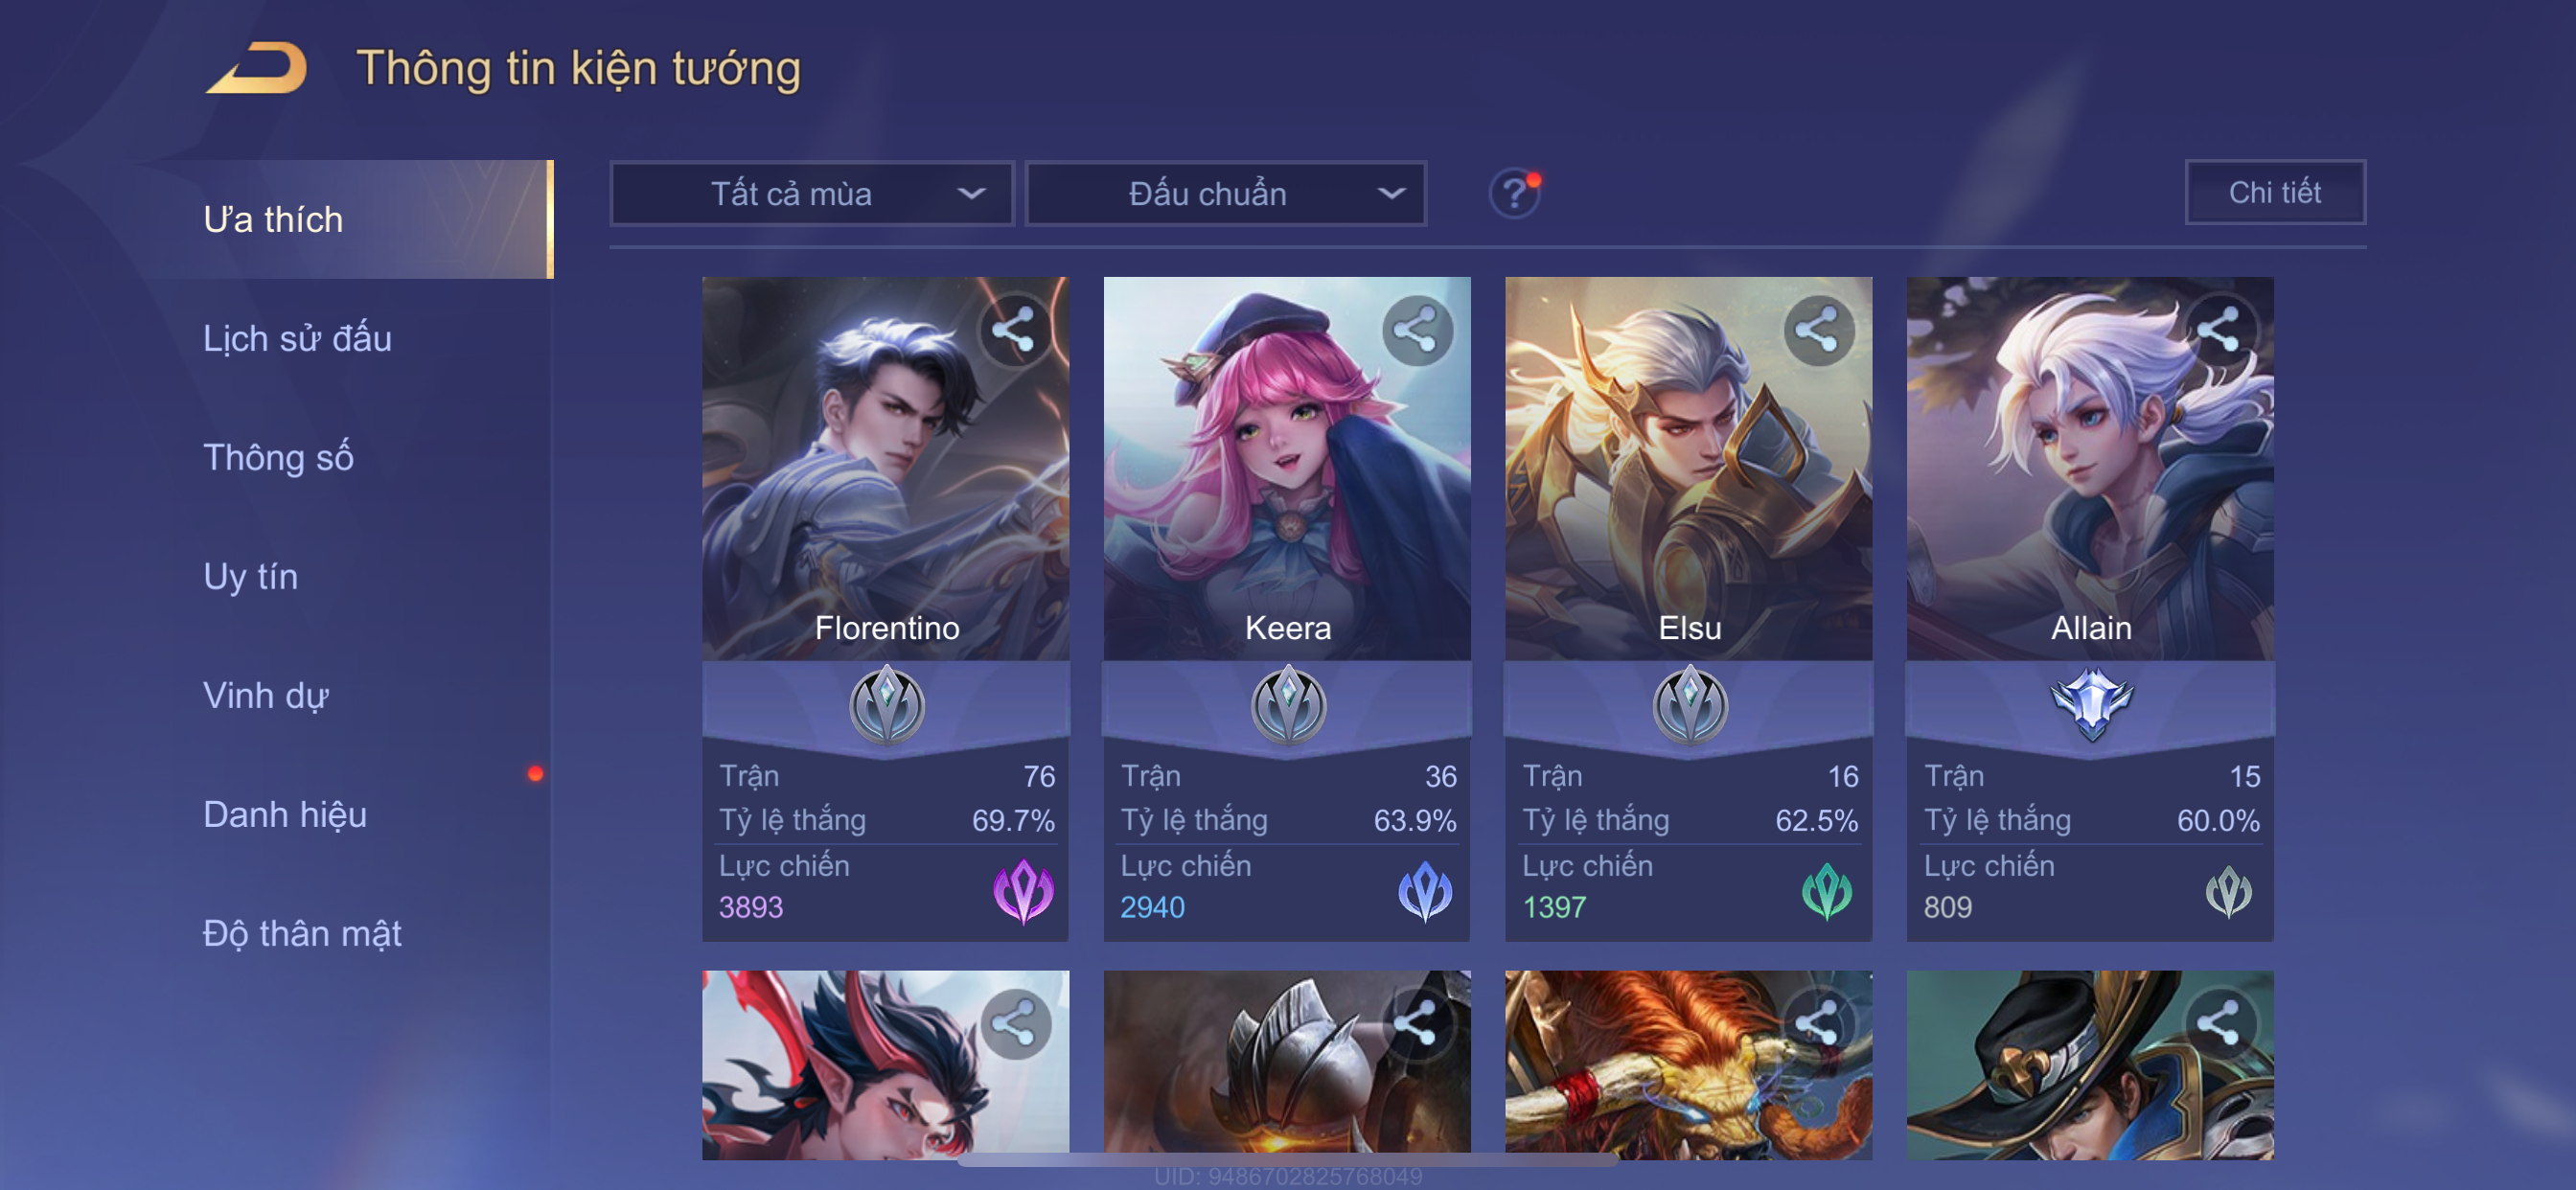This screenshot has width=2576, height=1190.
Task: Expand the Tất cả mùa season dropdown
Action: coord(812,193)
